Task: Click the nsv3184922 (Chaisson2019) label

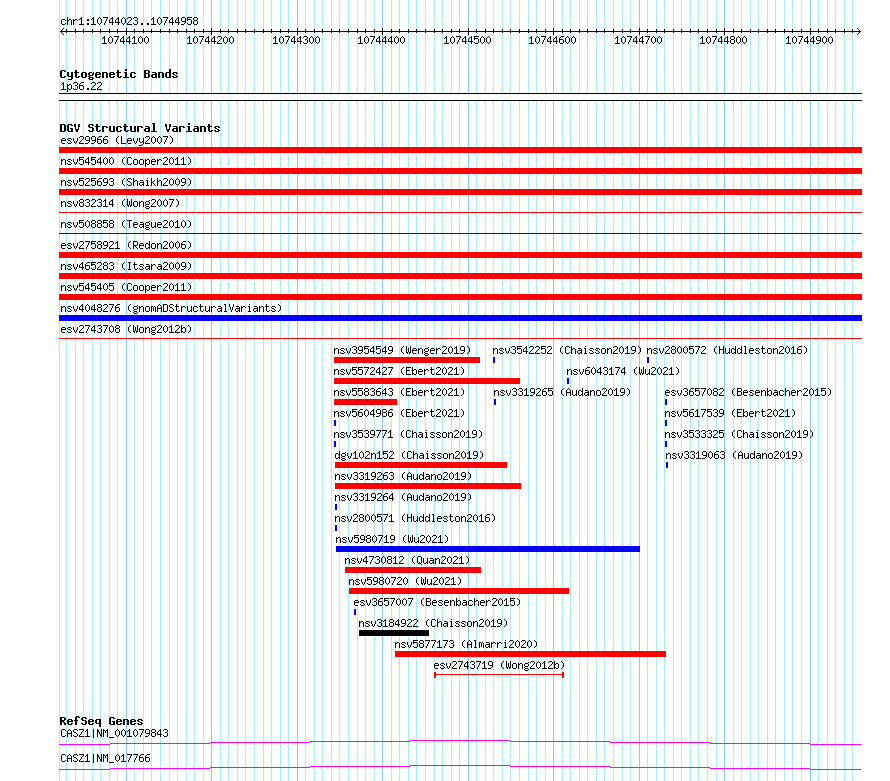Action: [433, 623]
